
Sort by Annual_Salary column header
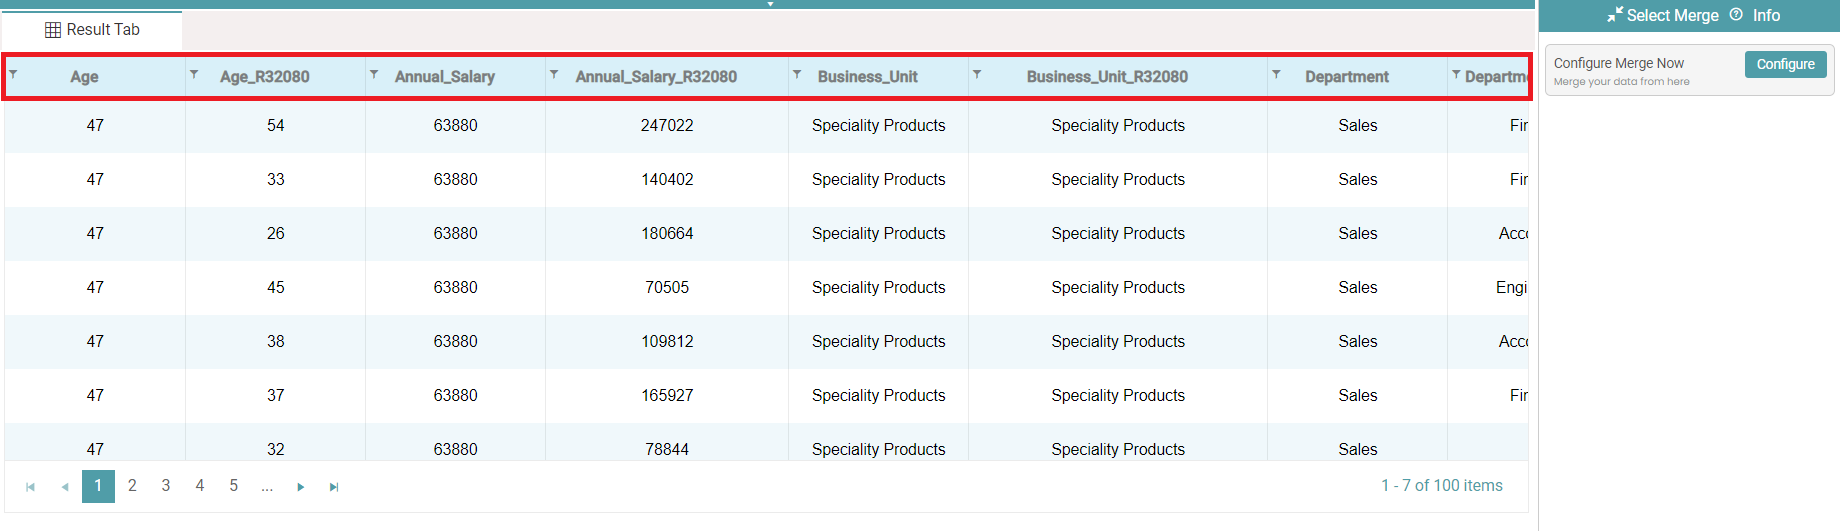click(x=445, y=77)
